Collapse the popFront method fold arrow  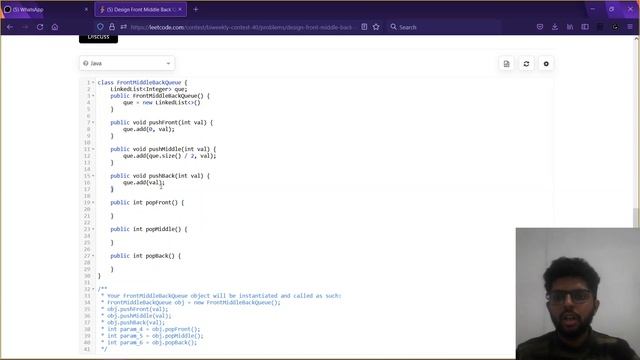click(93, 202)
